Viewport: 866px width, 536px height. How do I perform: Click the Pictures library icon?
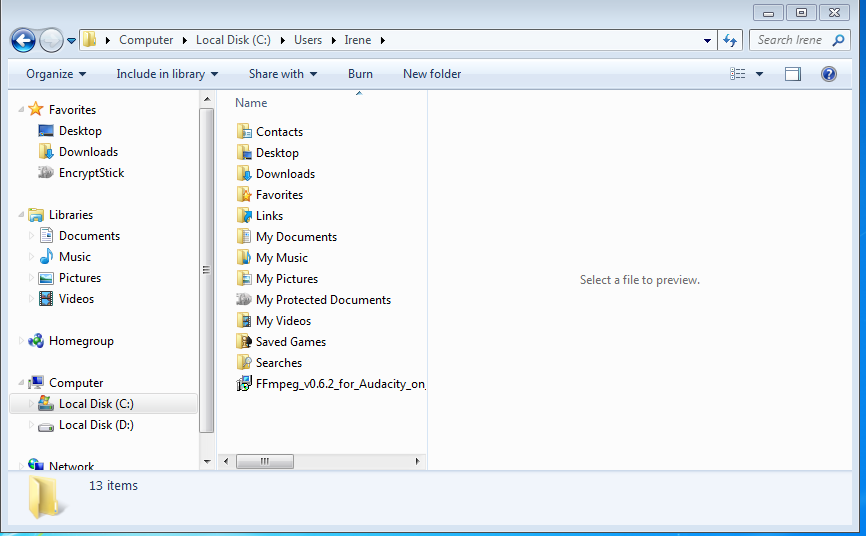tap(46, 278)
